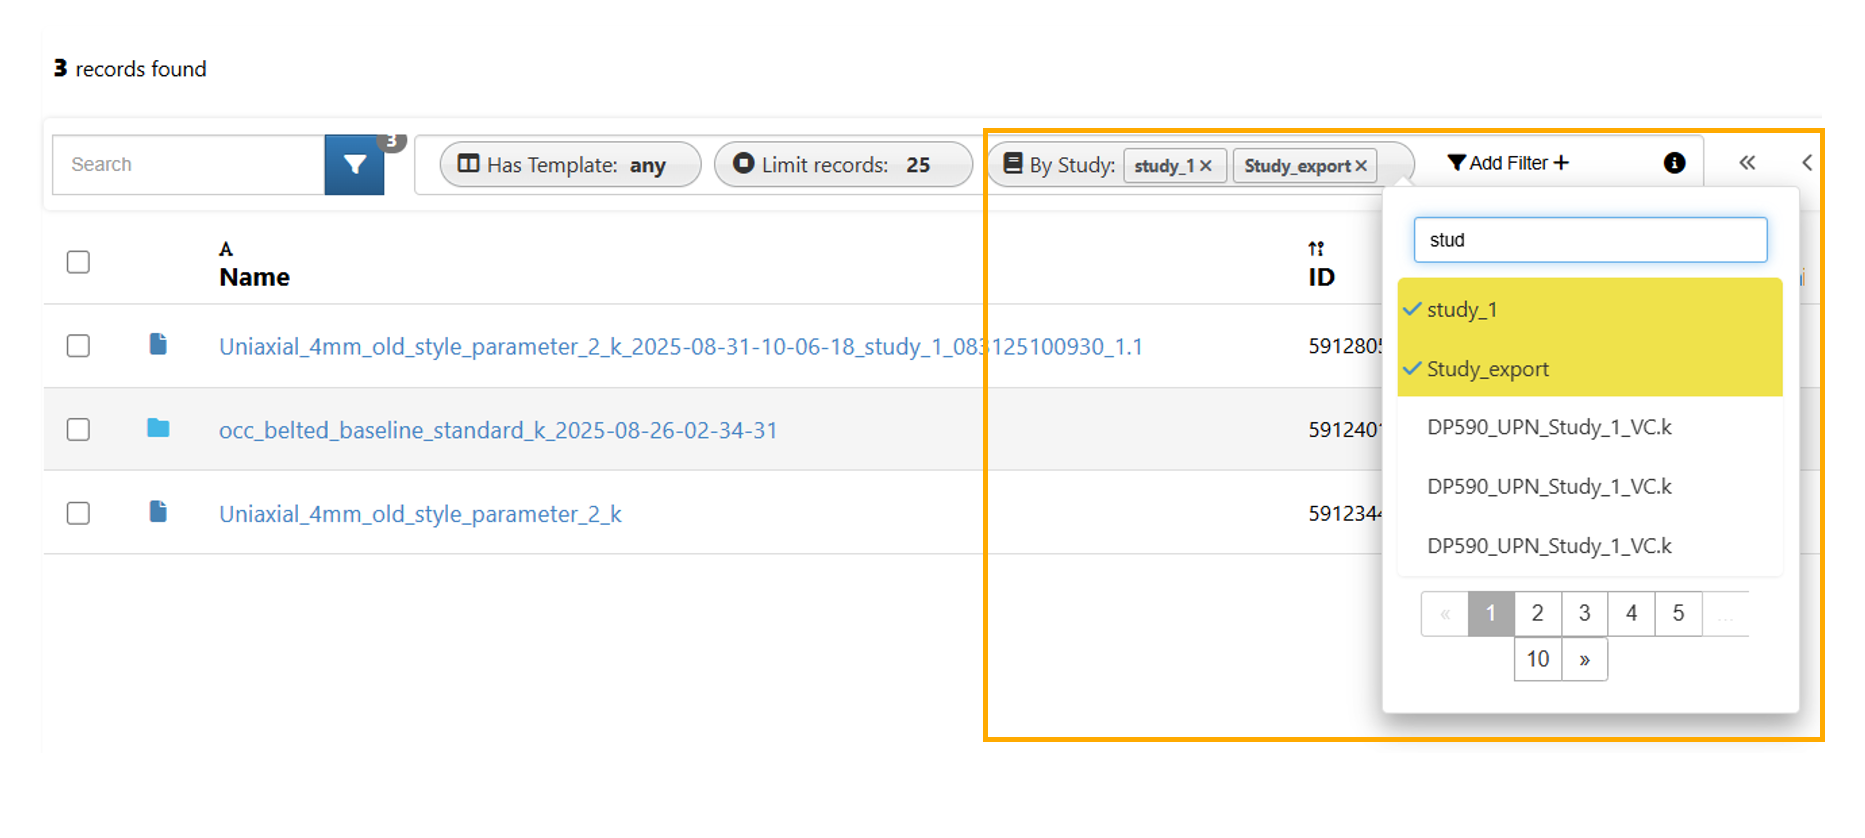Click the info circle icon

[1674, 163]
